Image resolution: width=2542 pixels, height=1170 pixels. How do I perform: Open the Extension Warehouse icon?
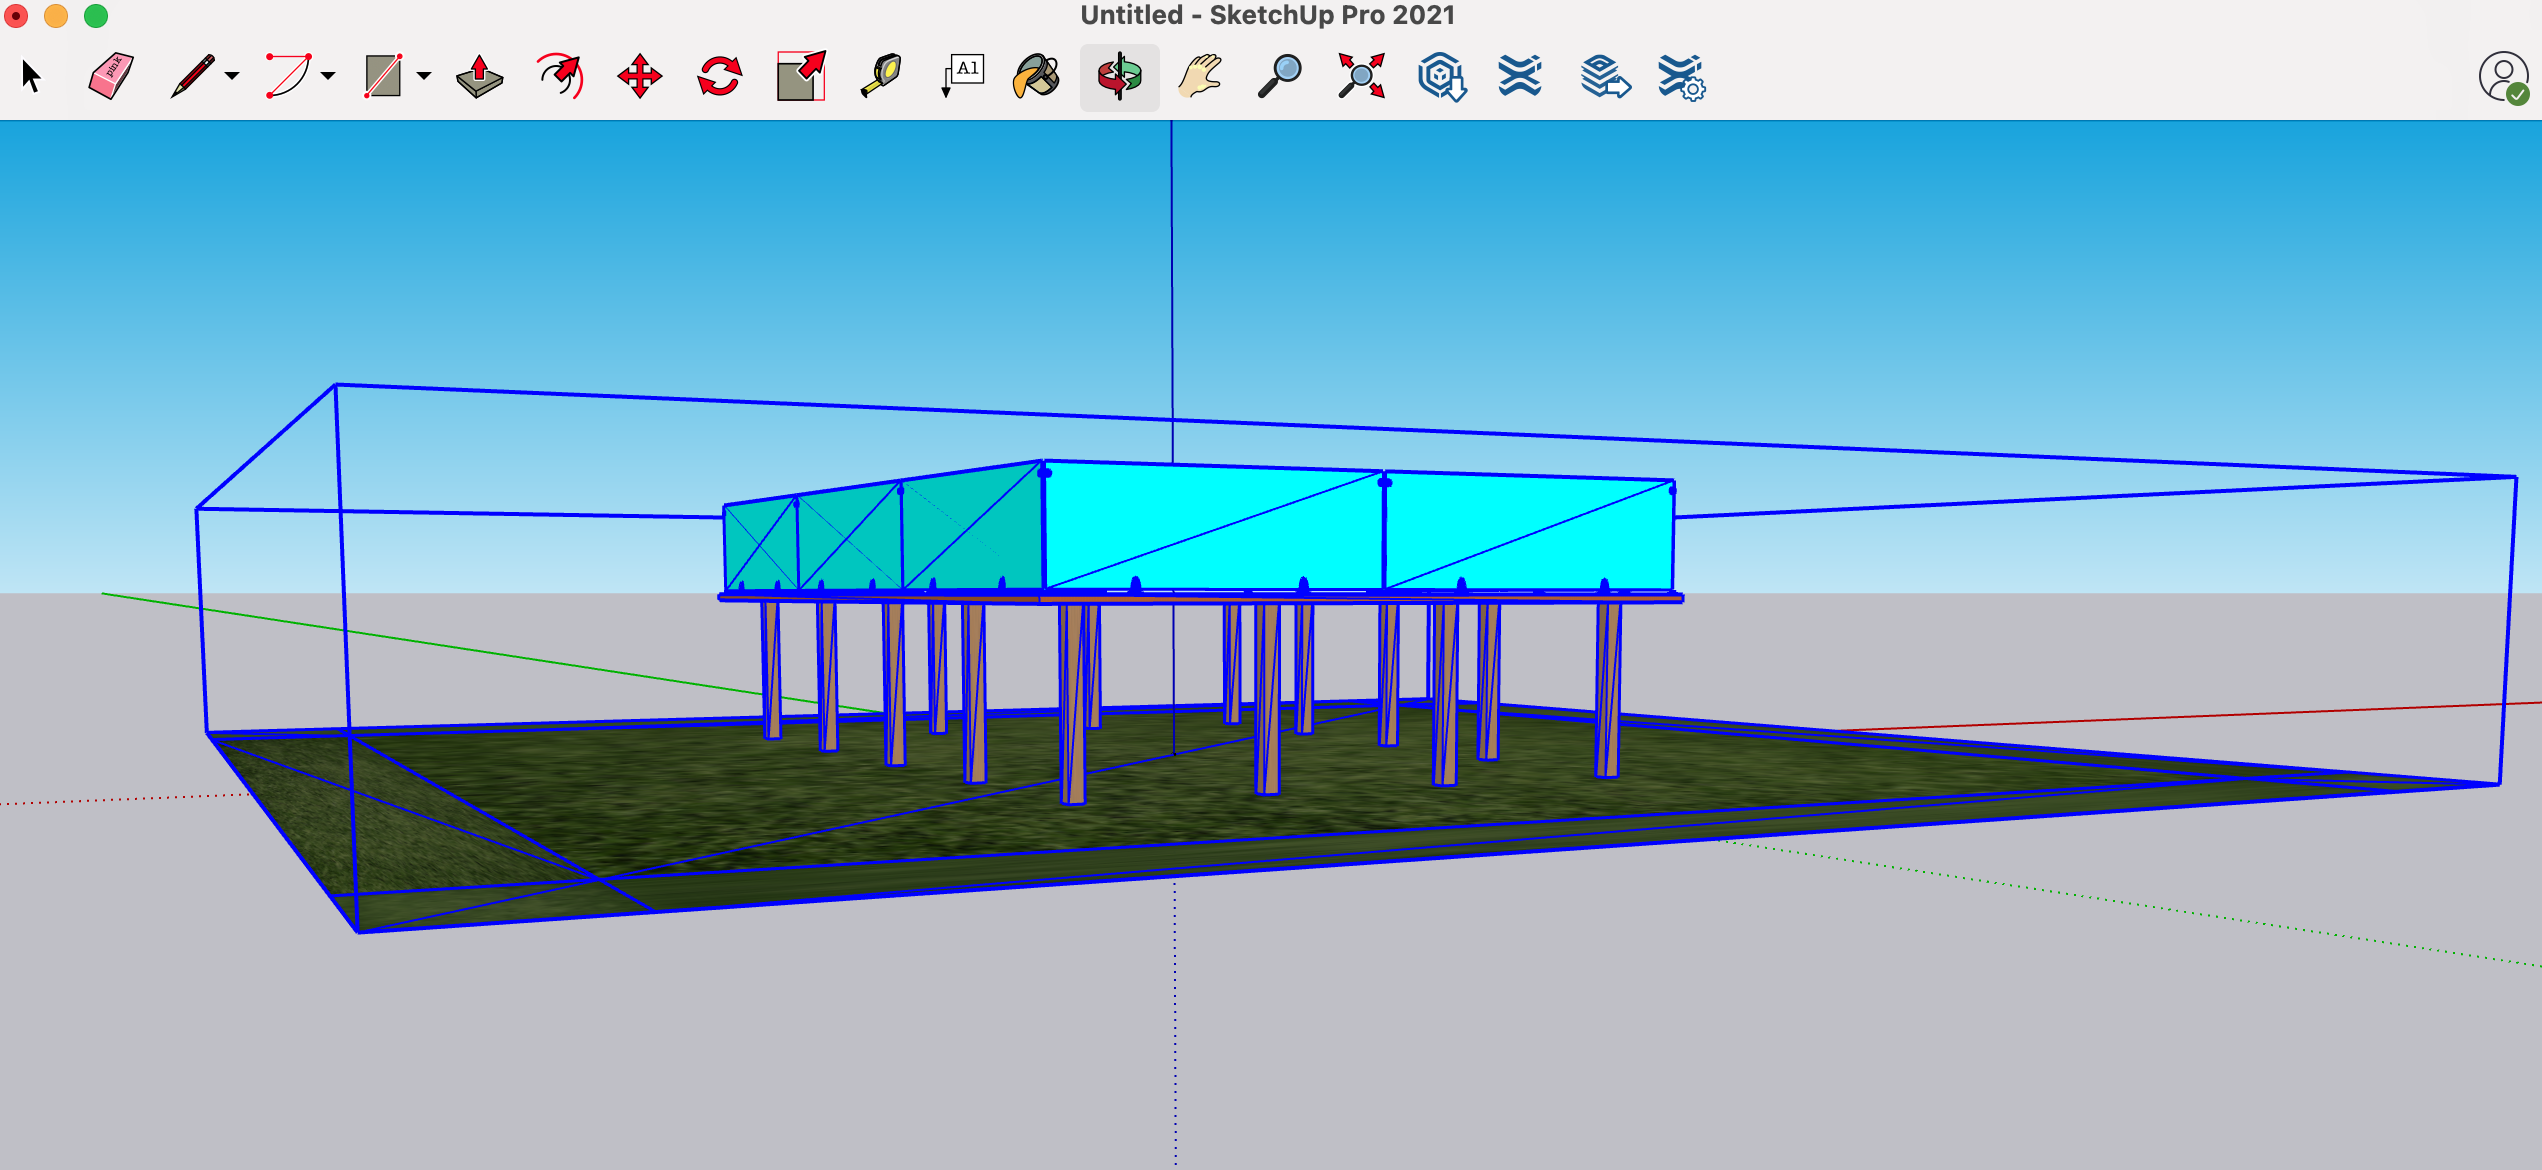pos(1520,76)
